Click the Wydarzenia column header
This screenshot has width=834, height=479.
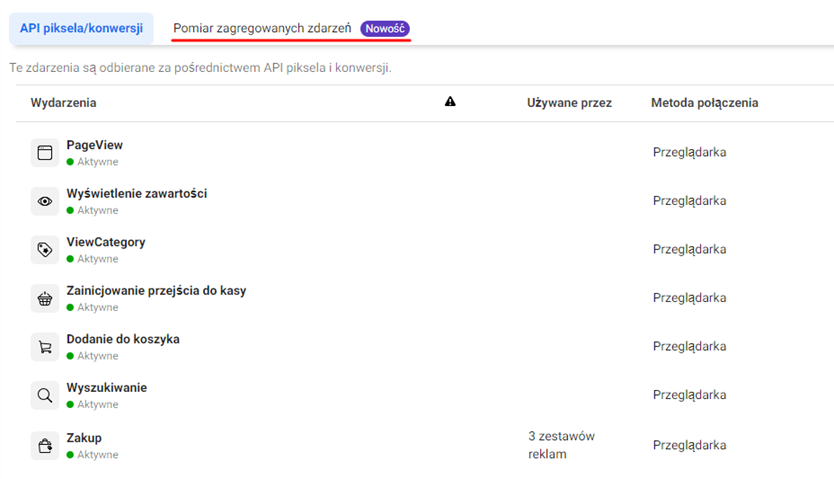63,103
